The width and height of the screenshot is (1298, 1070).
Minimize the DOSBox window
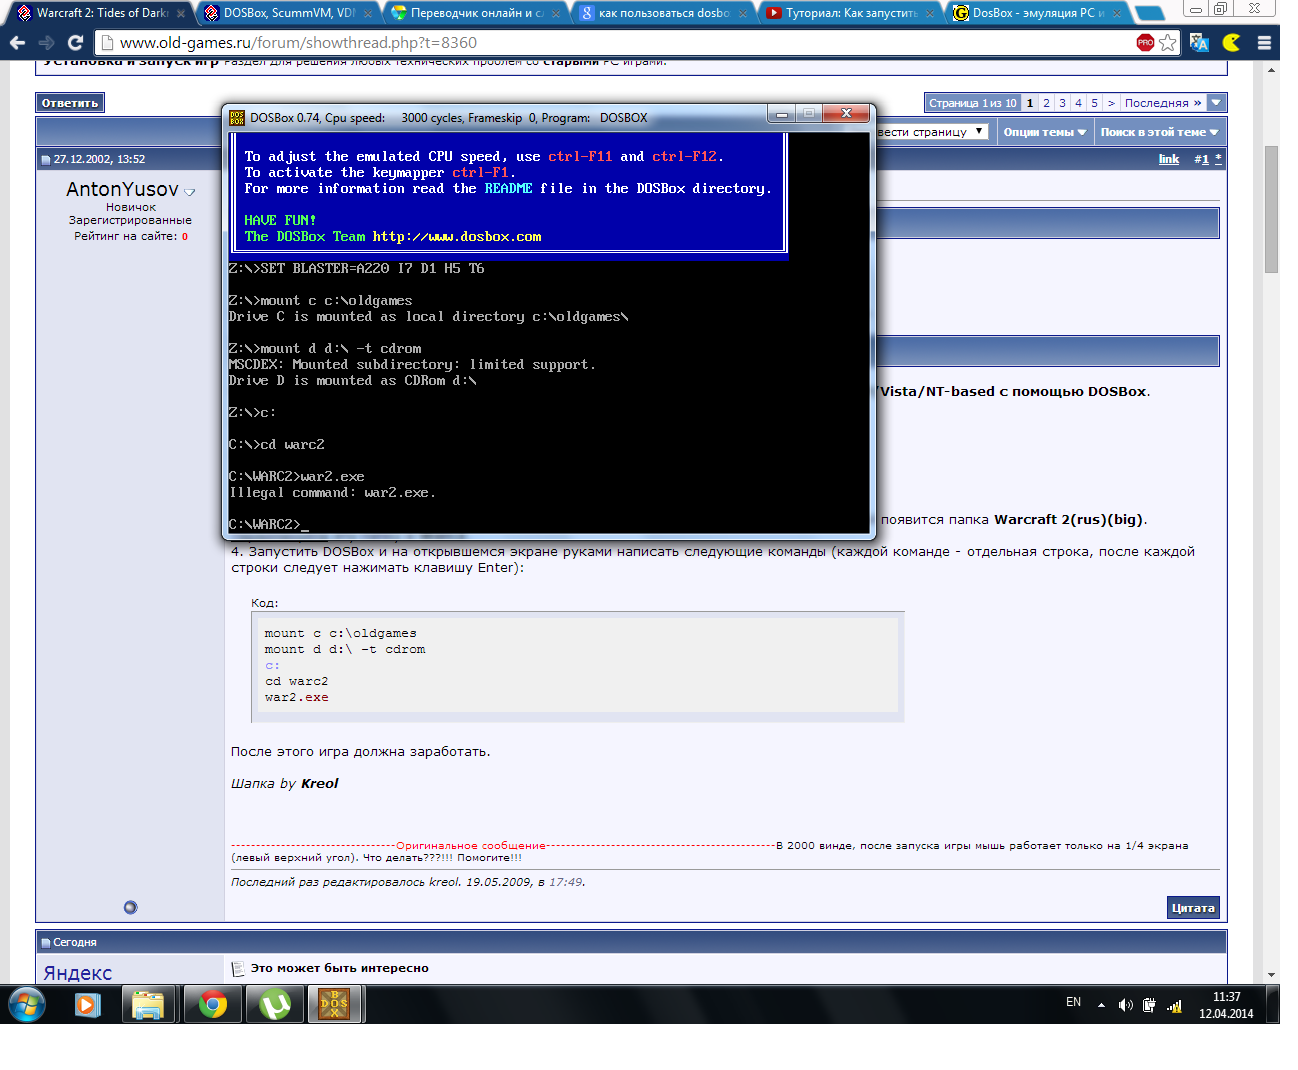click(782, 114)
